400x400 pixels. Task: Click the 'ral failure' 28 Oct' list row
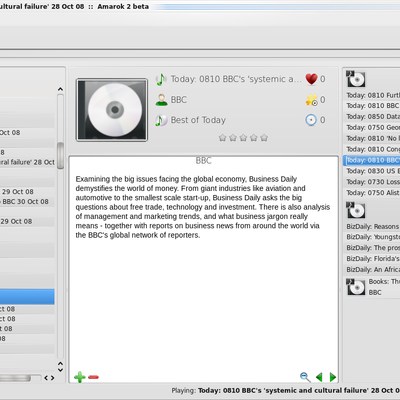pos(27,162)
